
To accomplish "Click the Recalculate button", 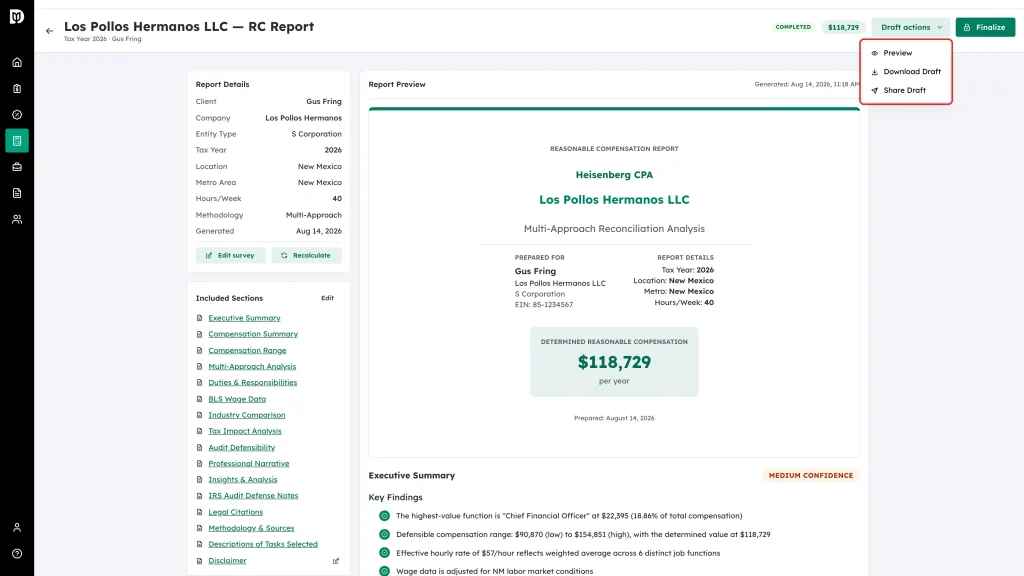I will (x=306, y=255).
